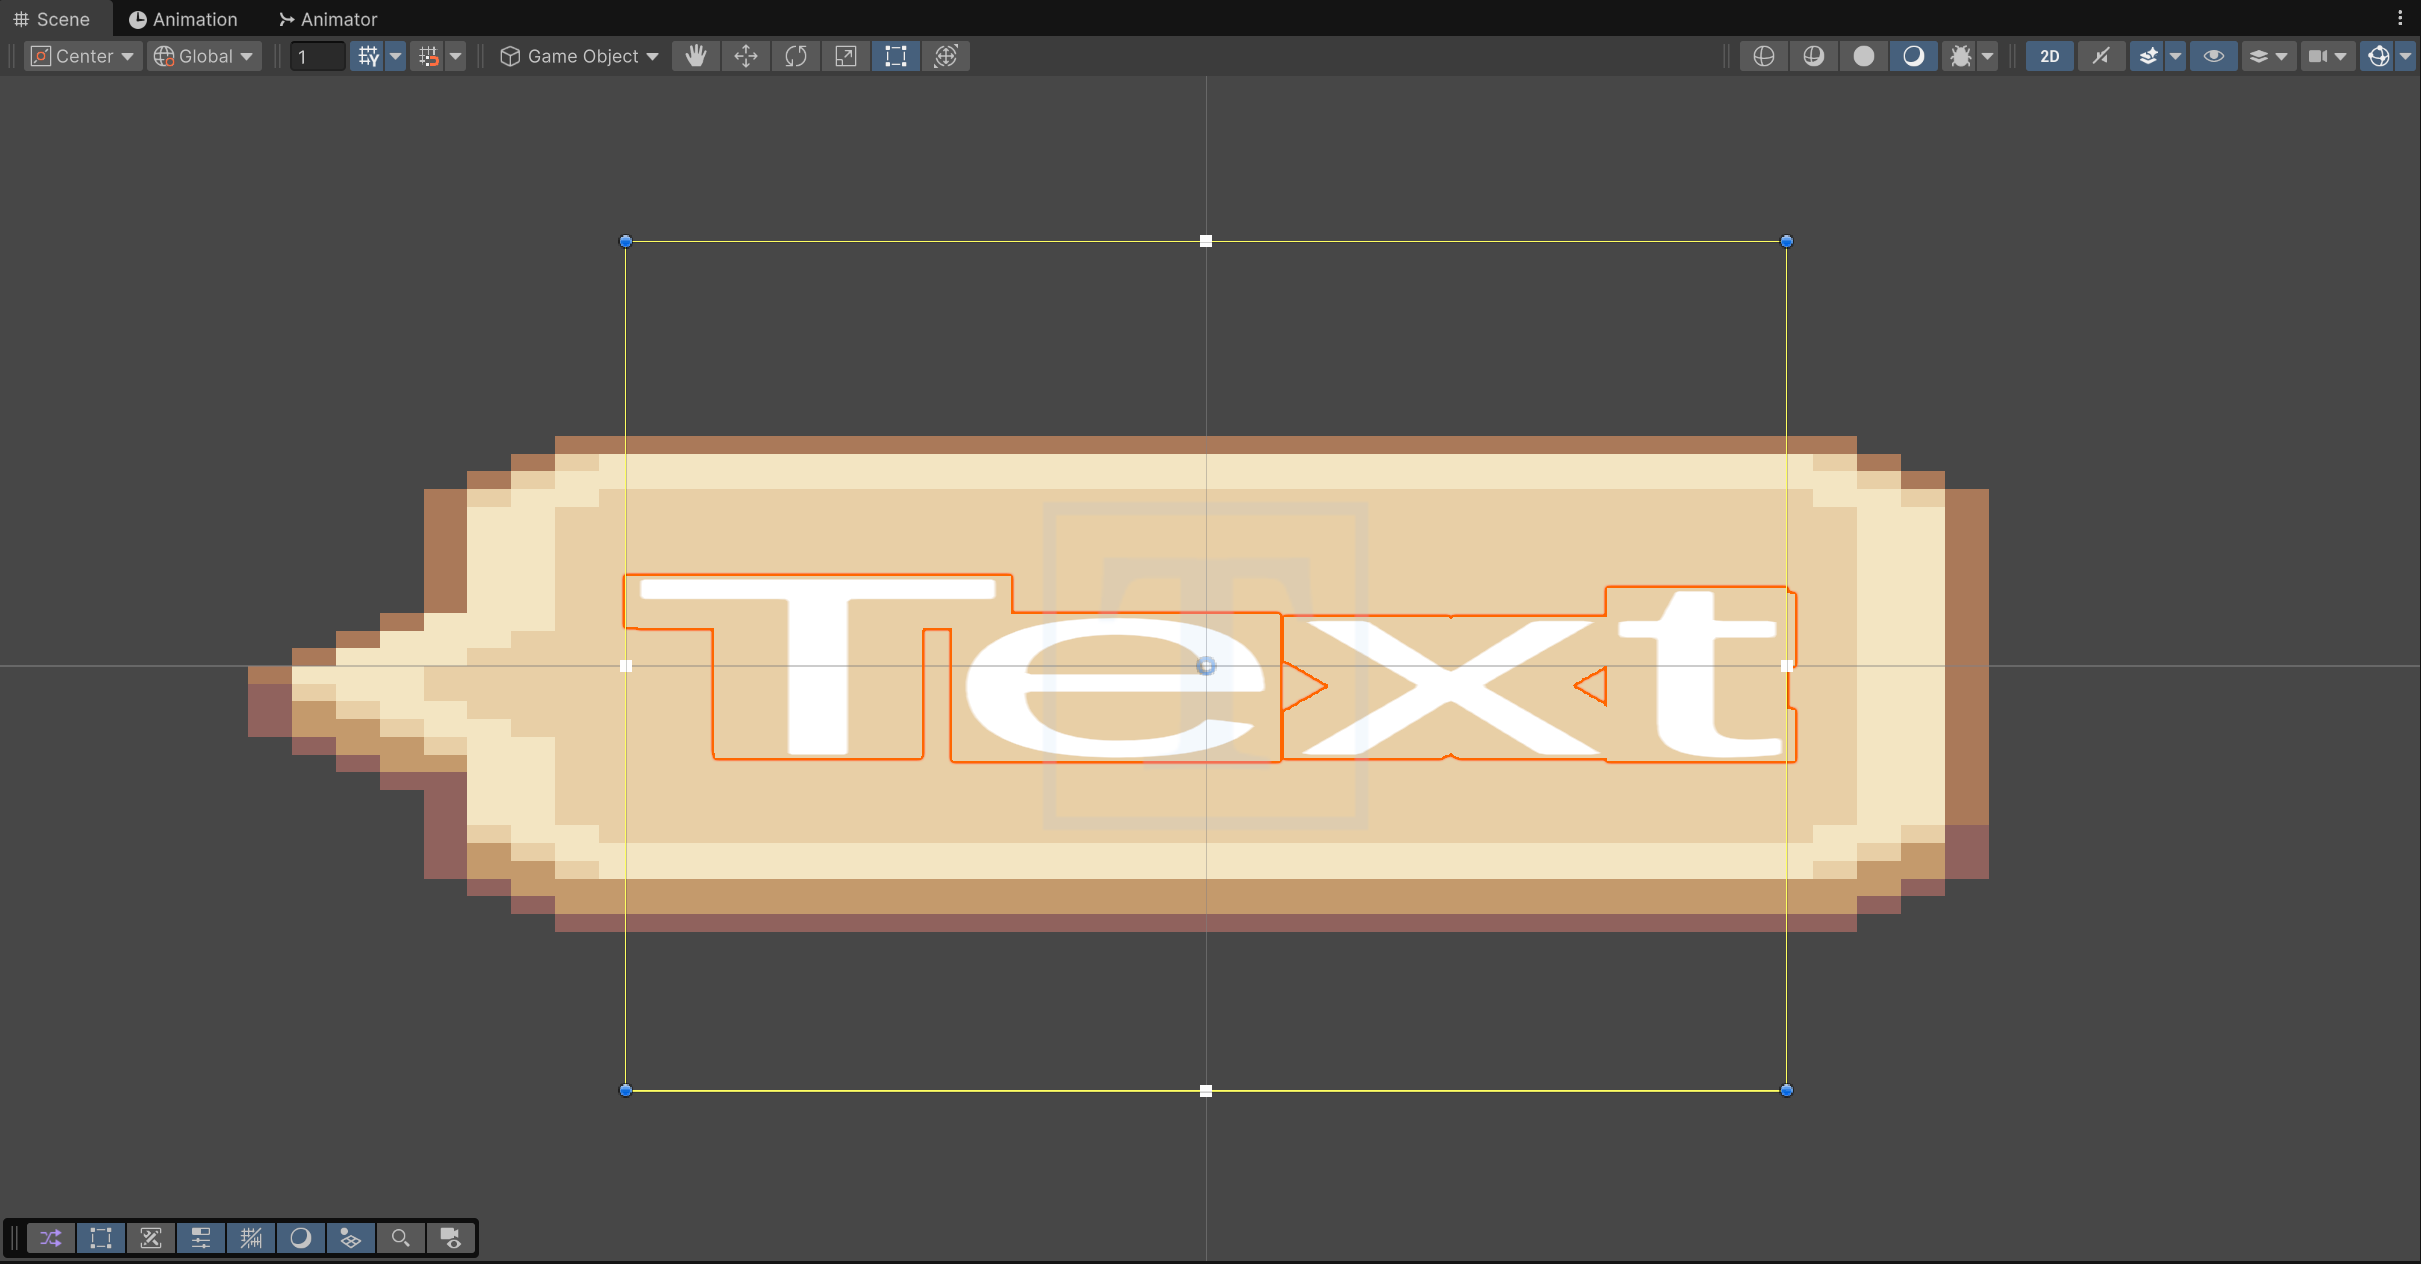Select the Hand view tool
The width and height of the screenshot is (2421, 1264).
696,56
